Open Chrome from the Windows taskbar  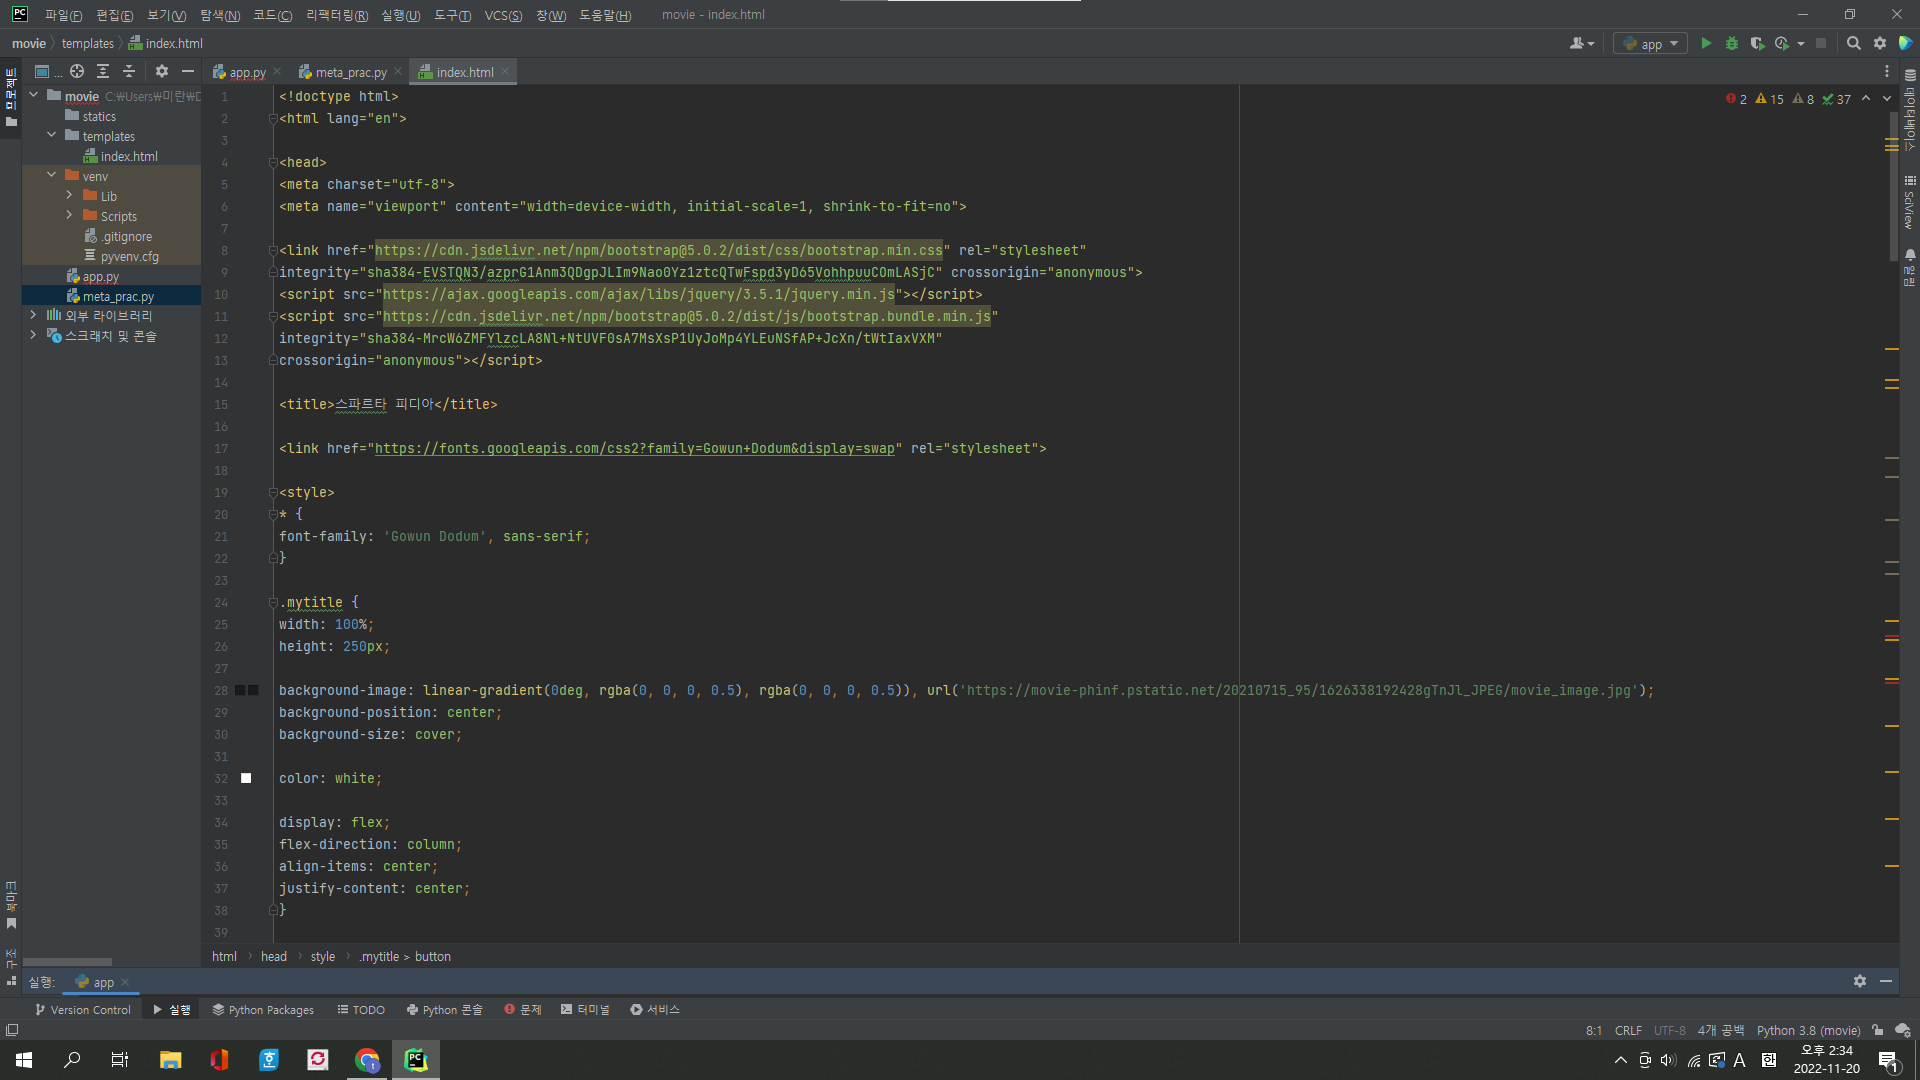[367, 1060]
